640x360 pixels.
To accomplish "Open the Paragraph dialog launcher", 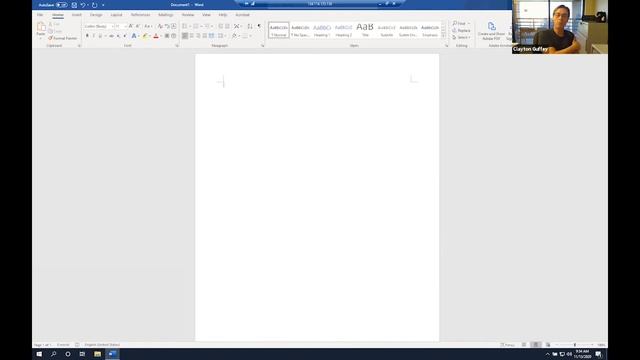I will (262, 46).
